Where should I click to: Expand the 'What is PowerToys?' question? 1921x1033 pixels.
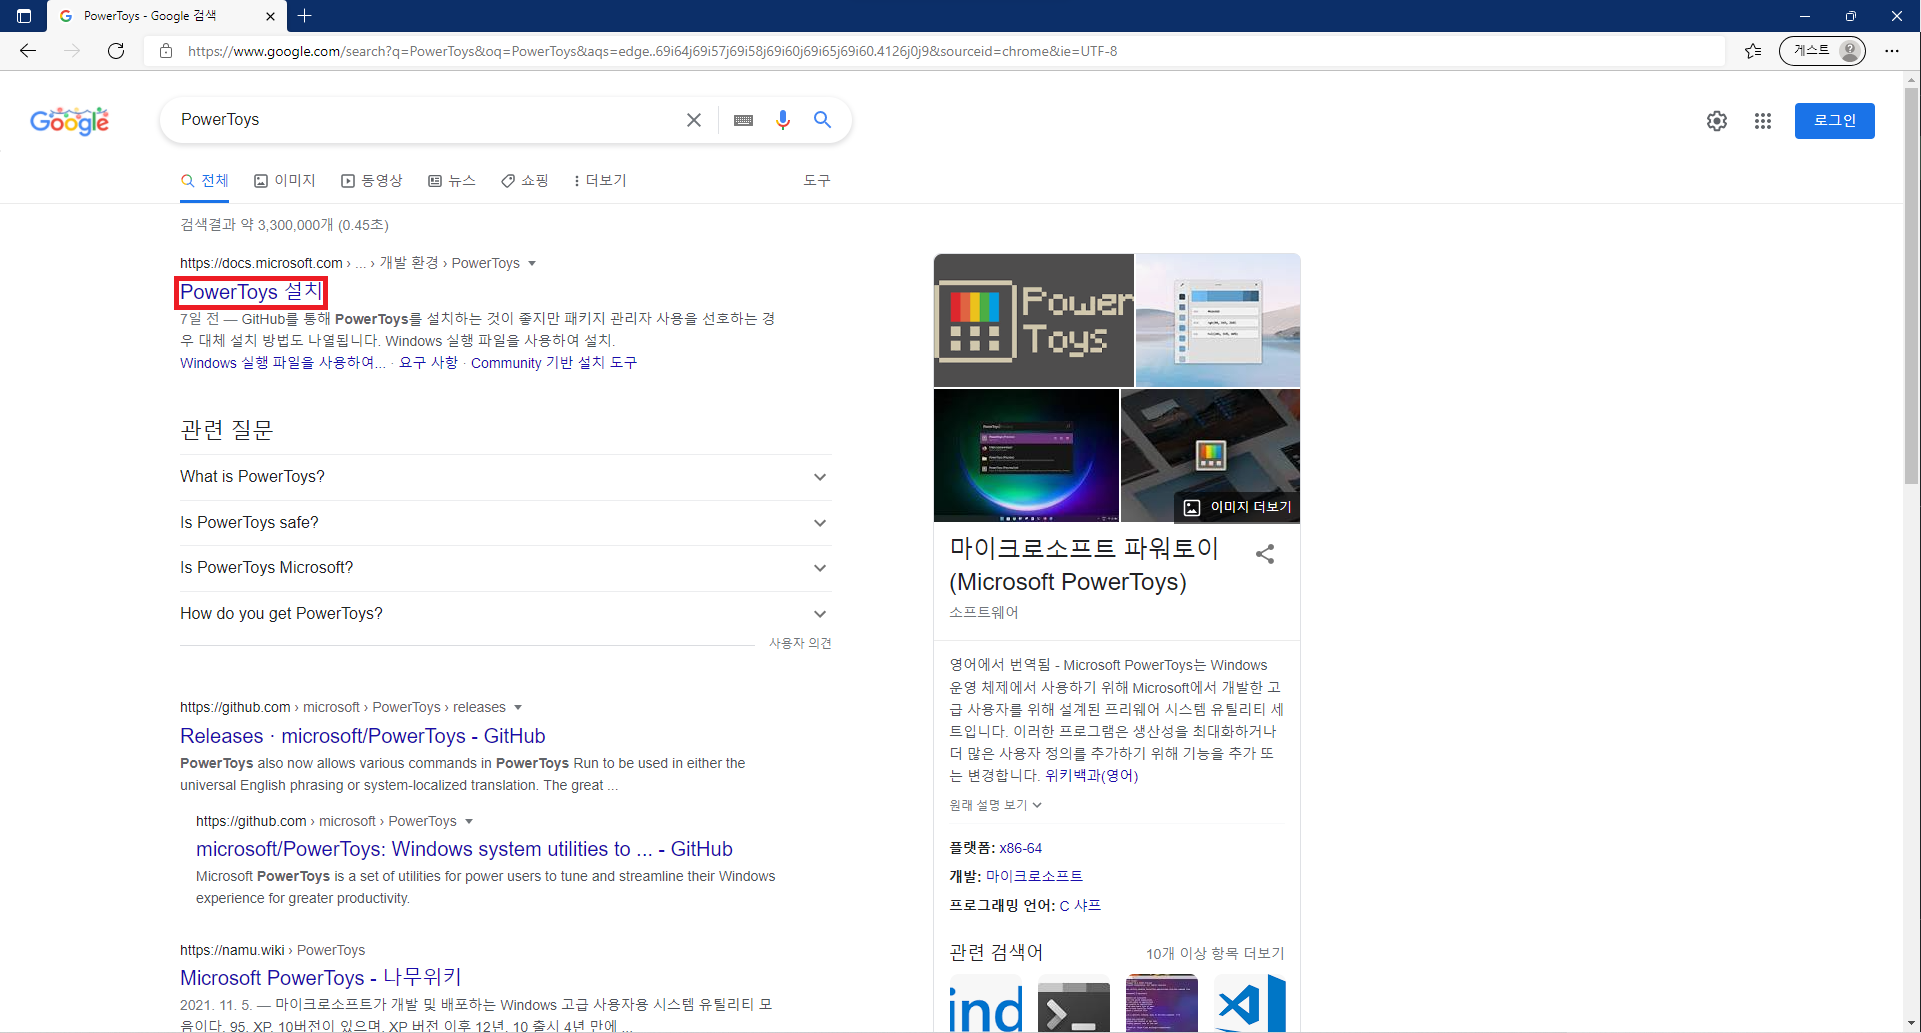[x=505, y=477]
